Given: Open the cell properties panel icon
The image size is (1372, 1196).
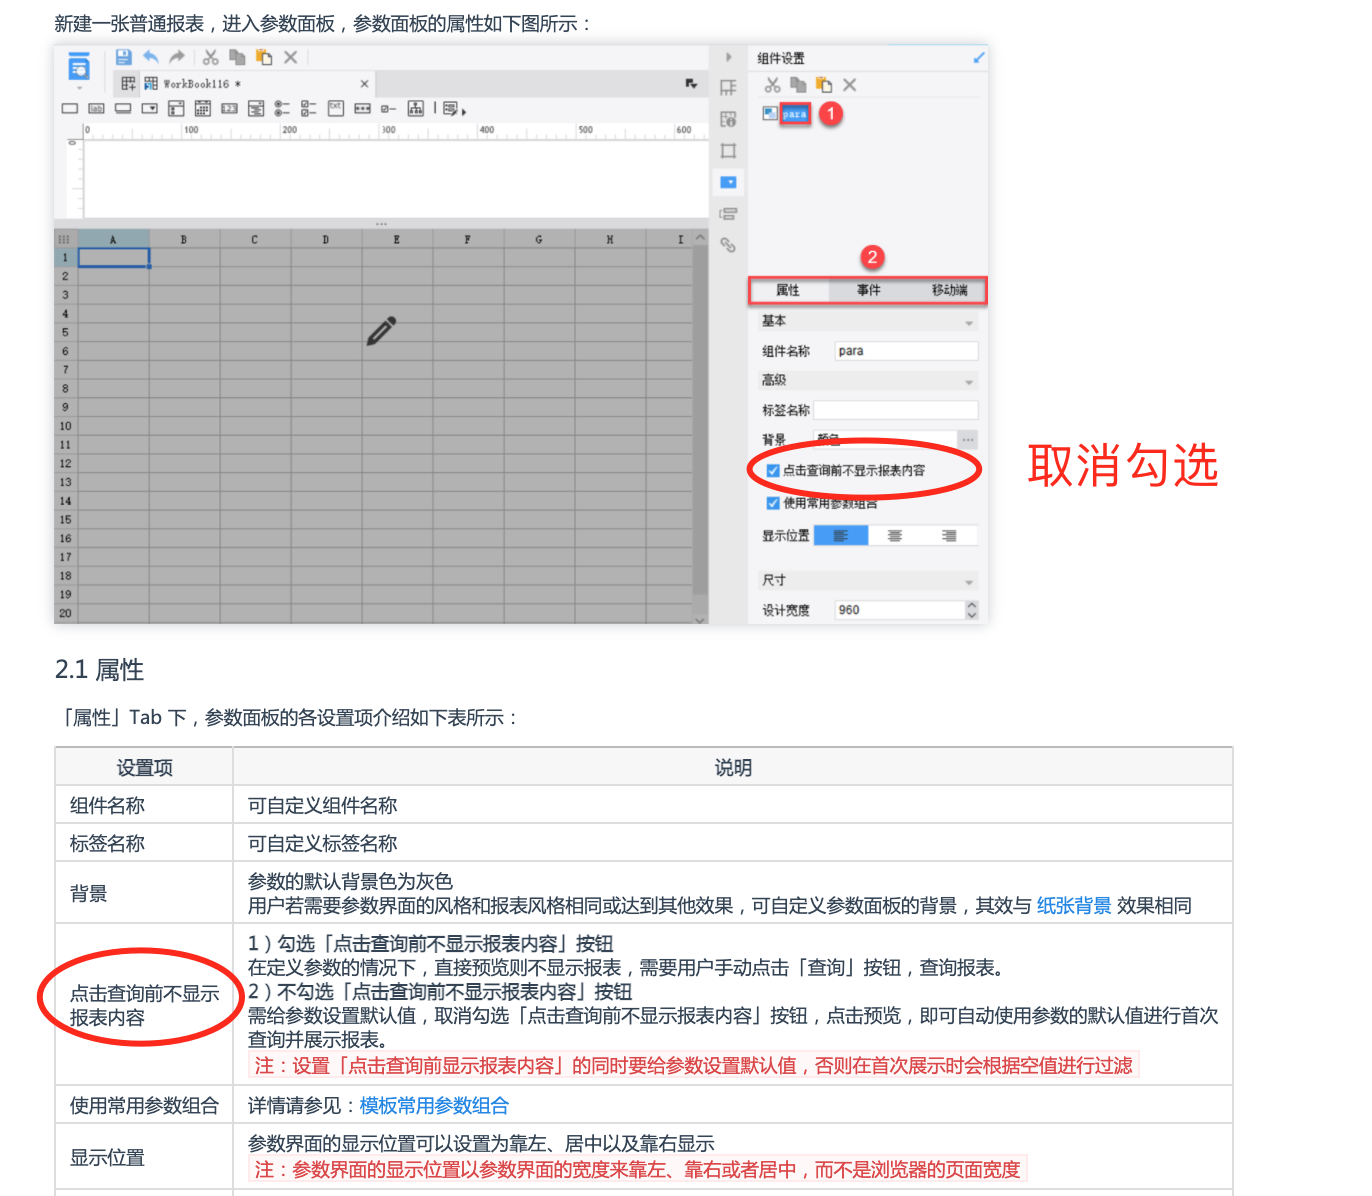Looking at the screenshot, I should (x=728, y=88).
